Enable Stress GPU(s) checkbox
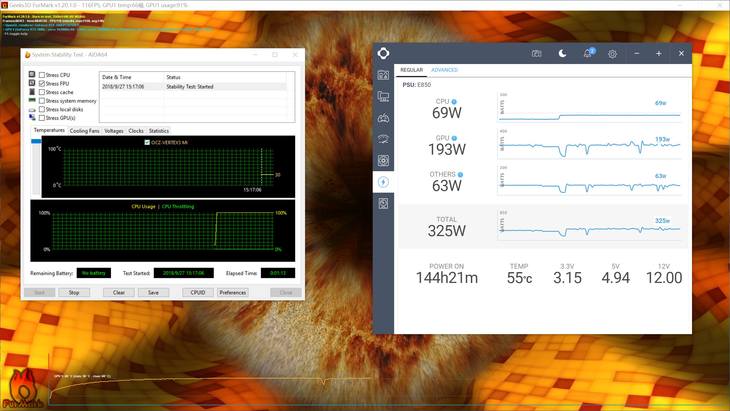Viewport: 730px width, 411px height. 42,118
